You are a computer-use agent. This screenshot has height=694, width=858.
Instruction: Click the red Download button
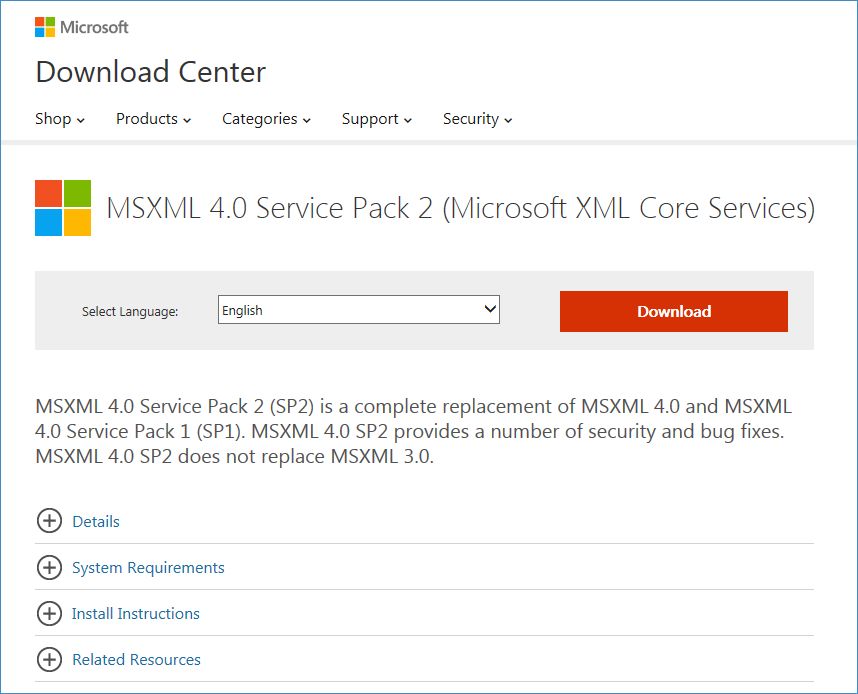(x=674, y=311)
